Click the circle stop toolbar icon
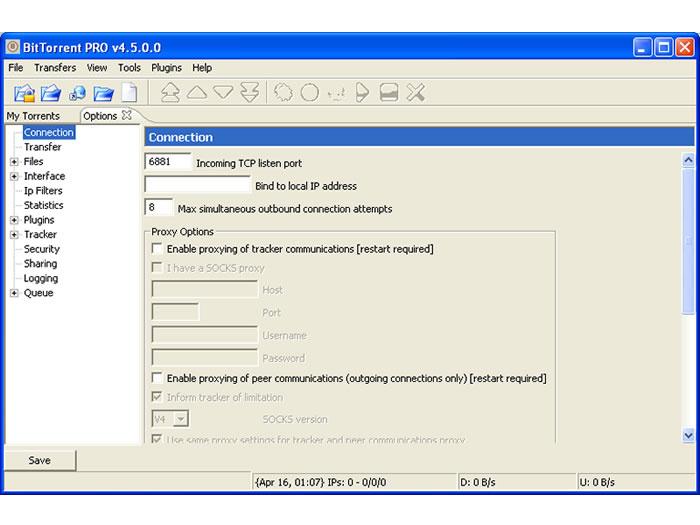 coord(310,93)
